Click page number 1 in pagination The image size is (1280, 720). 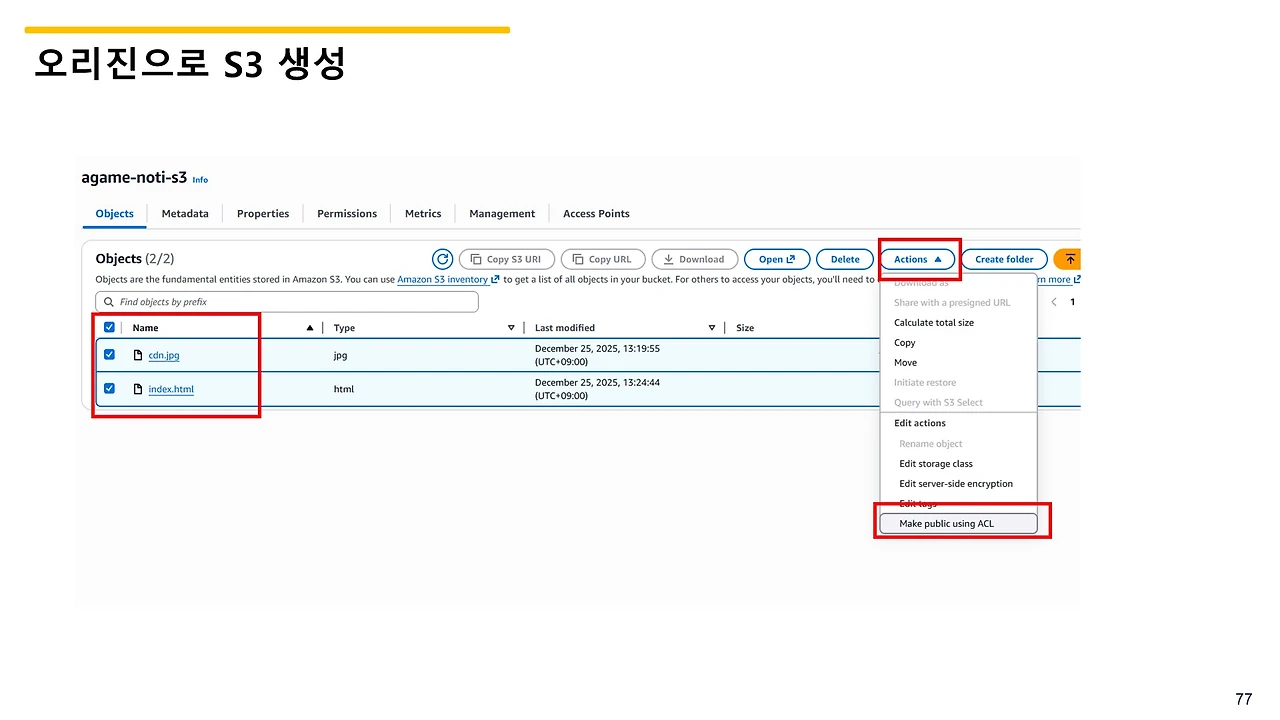click(1073, 302)
